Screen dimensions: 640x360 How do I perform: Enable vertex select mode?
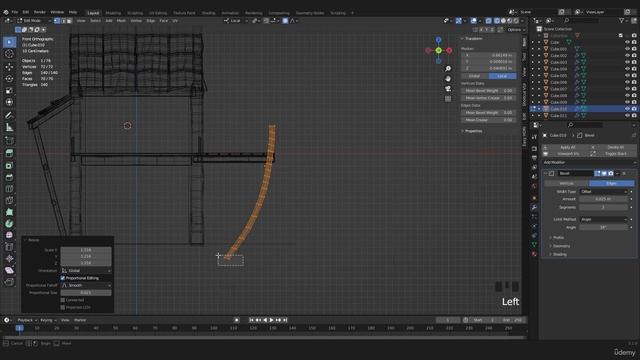57,20
